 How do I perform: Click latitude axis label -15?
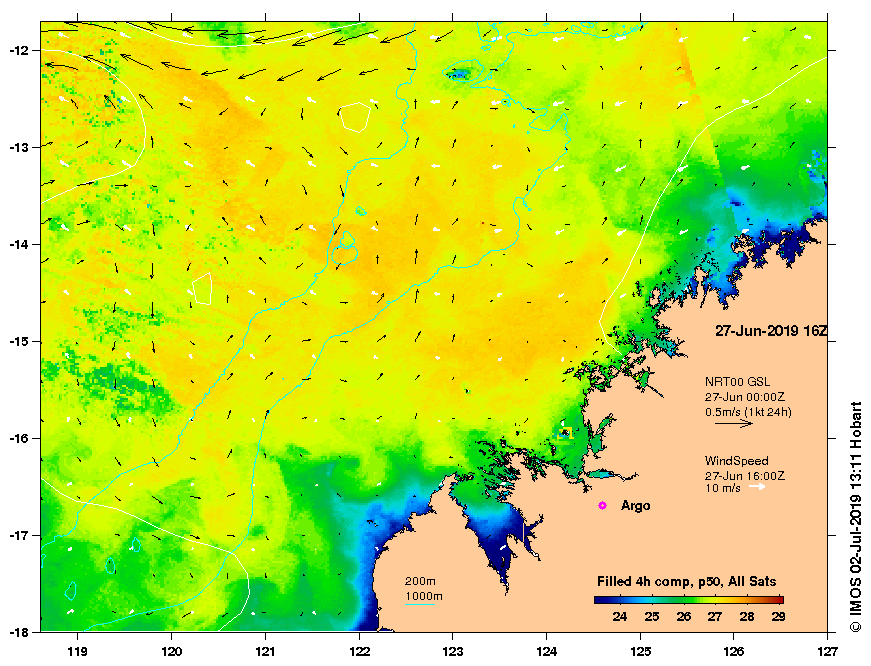(17, 342)
